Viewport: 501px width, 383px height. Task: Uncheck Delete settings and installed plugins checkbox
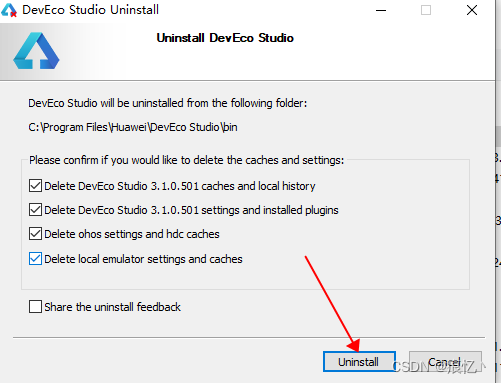click(35, 210)
